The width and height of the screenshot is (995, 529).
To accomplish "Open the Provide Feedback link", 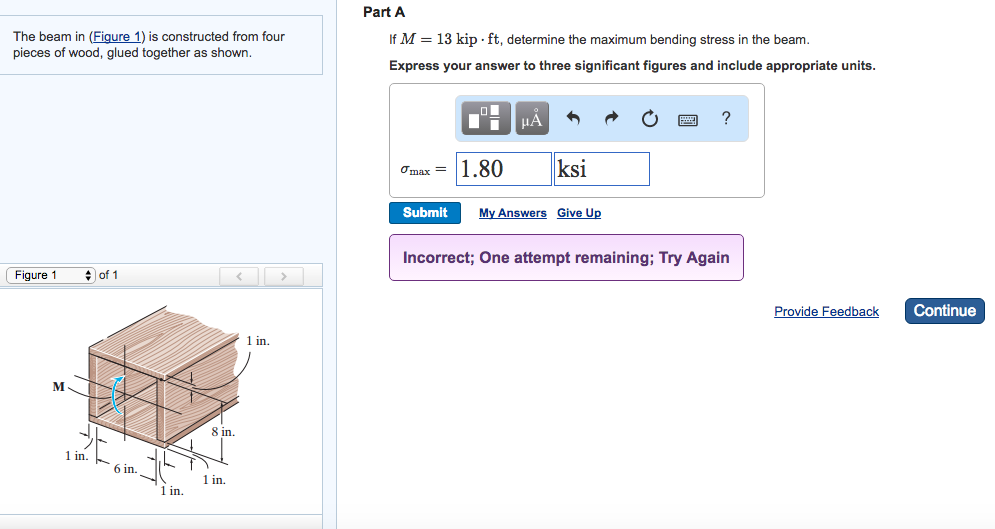I will (x=826, y=311).
